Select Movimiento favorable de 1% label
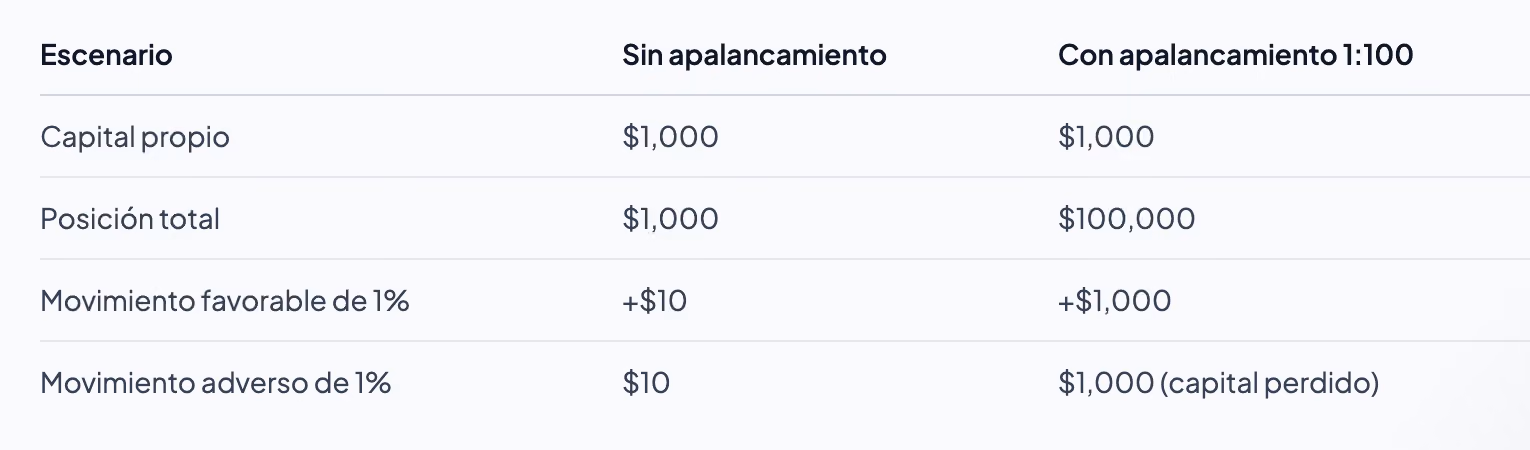This screenshot has height=450, width=1530. click(225, 301)
